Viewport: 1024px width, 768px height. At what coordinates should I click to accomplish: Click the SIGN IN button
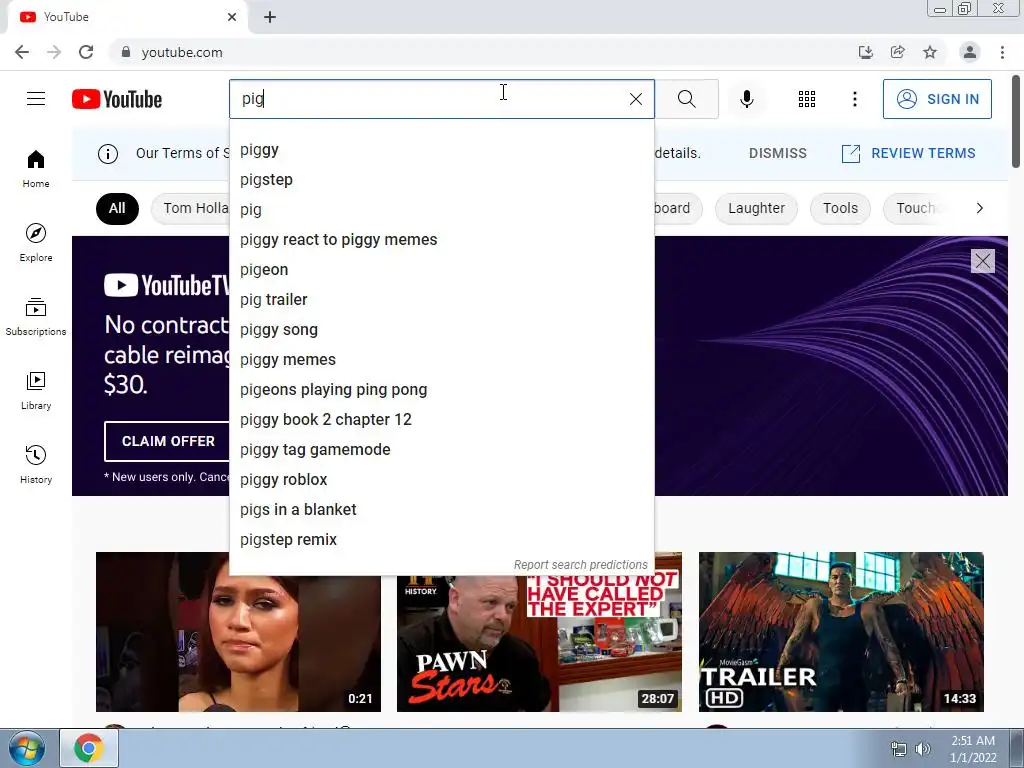(x=937, y=99)
